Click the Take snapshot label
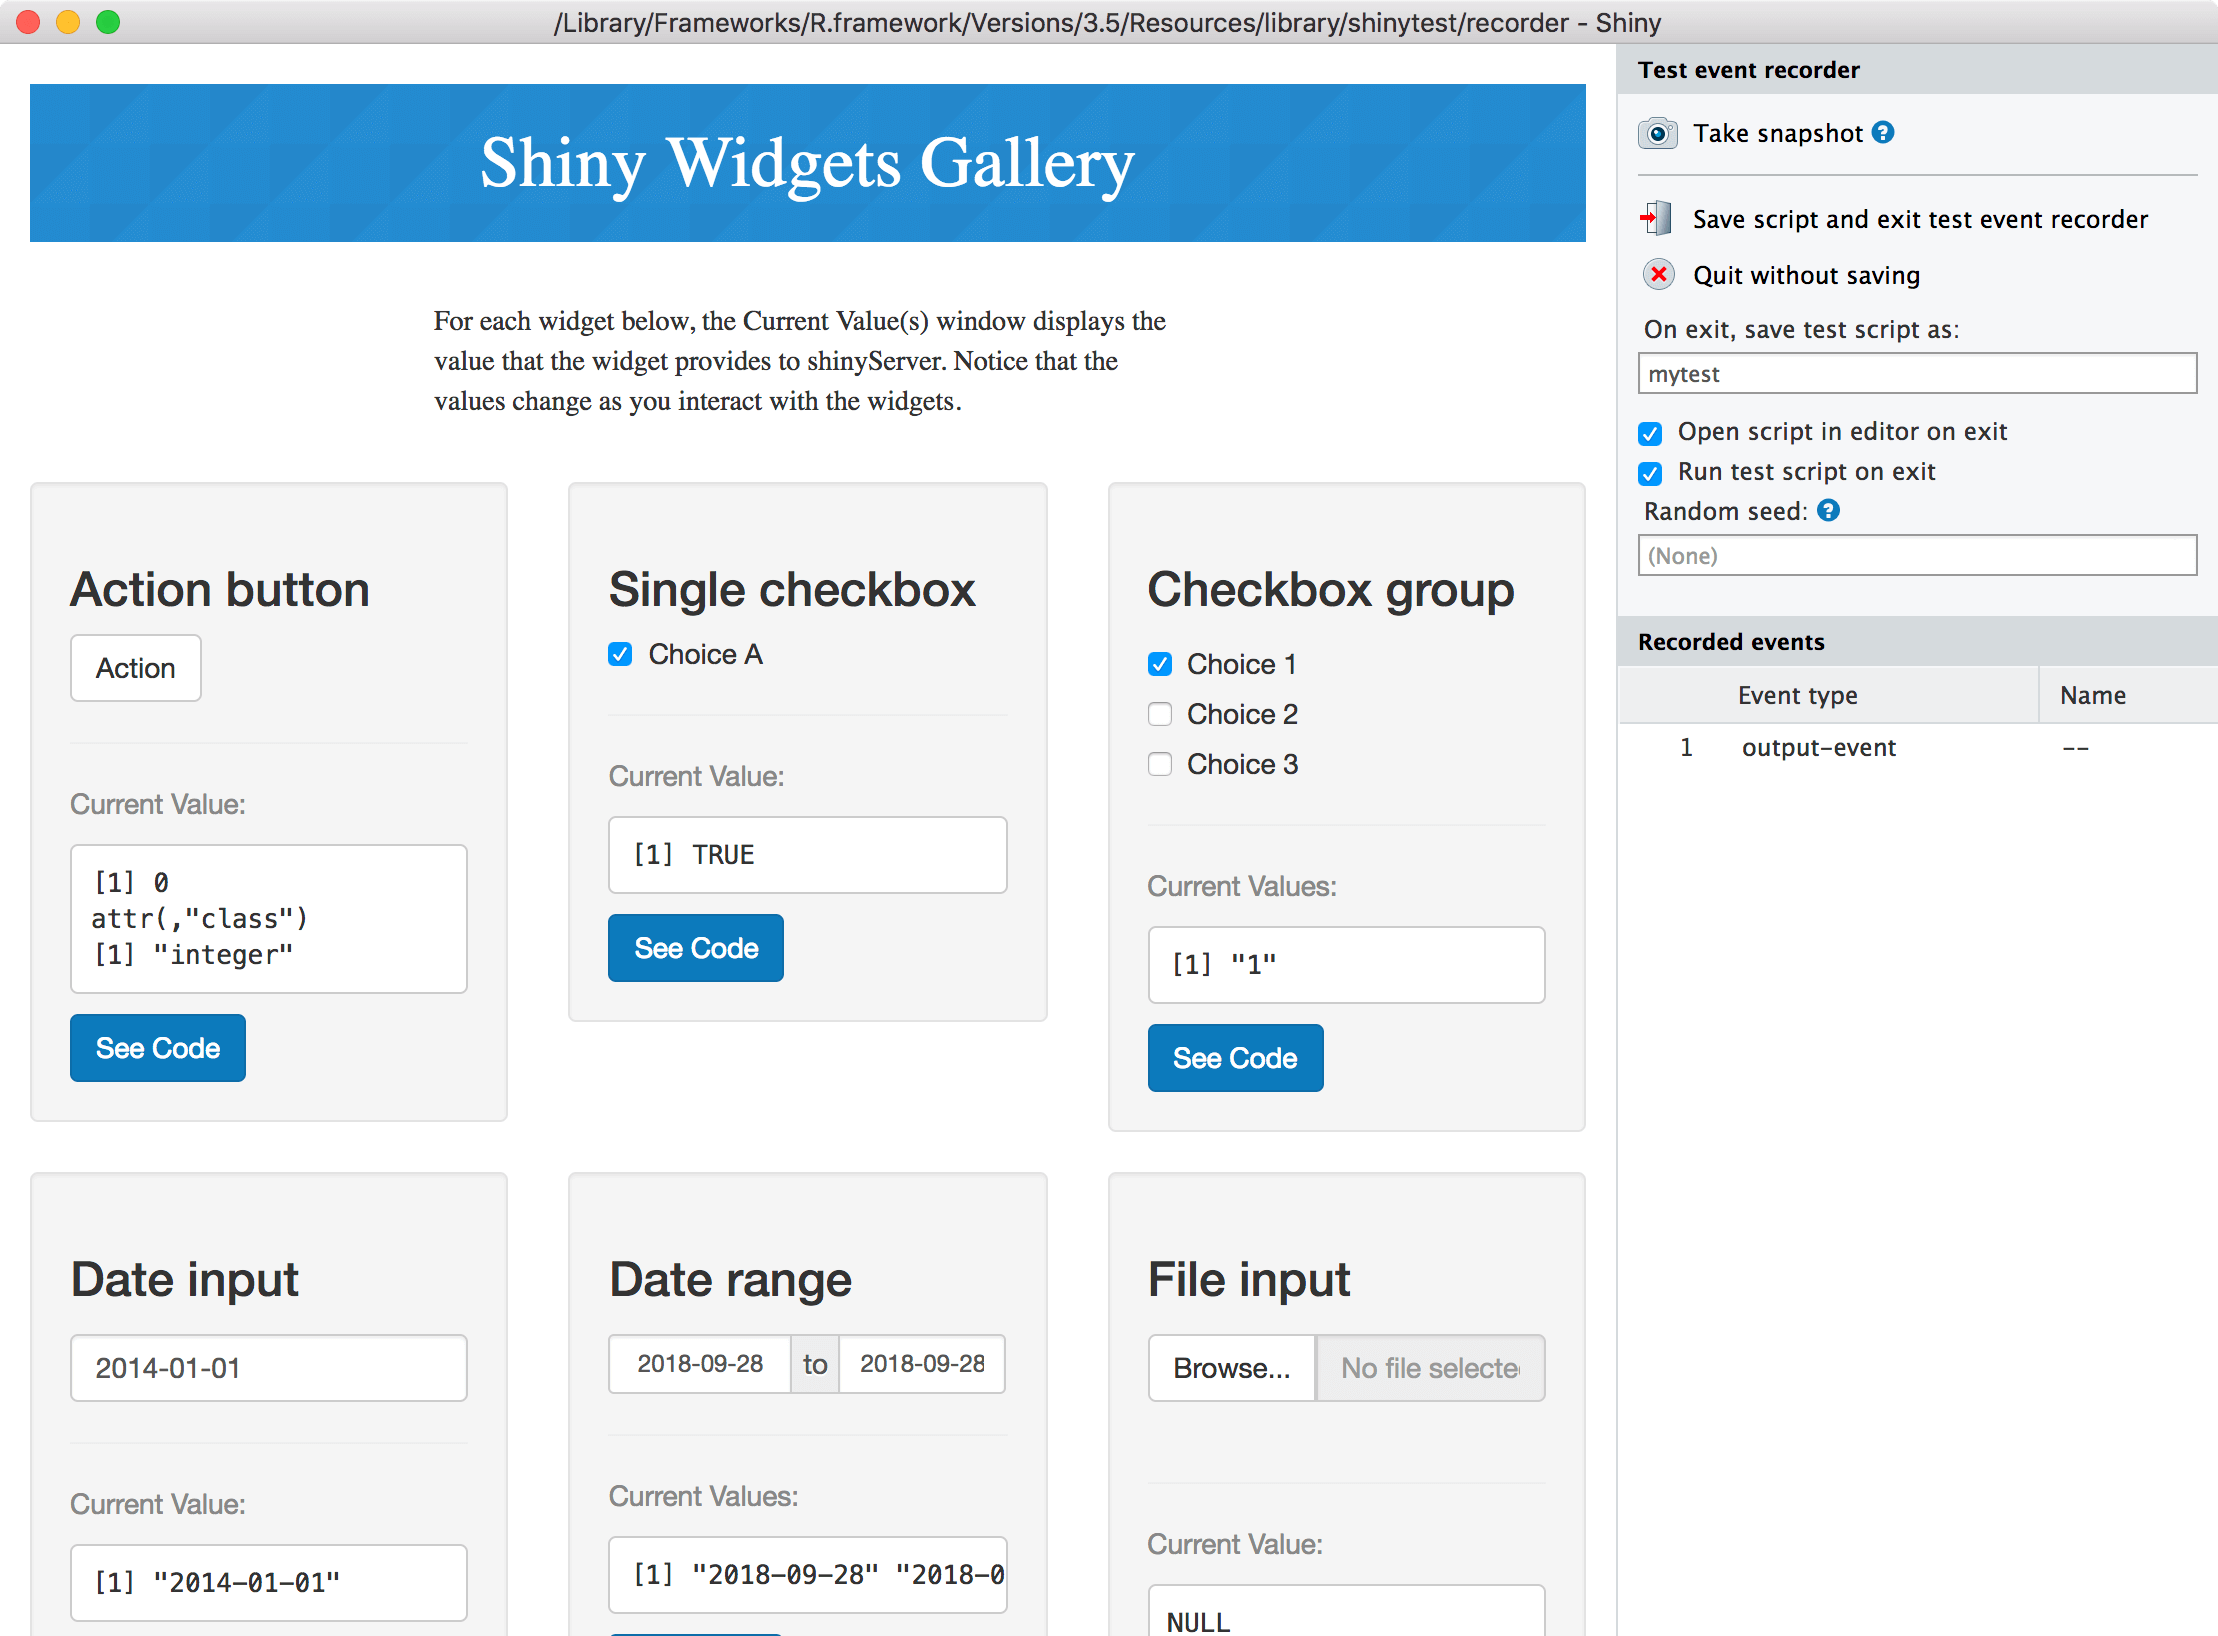Viewport: 2218px width, 1636px height. (x=1777, y=133)
